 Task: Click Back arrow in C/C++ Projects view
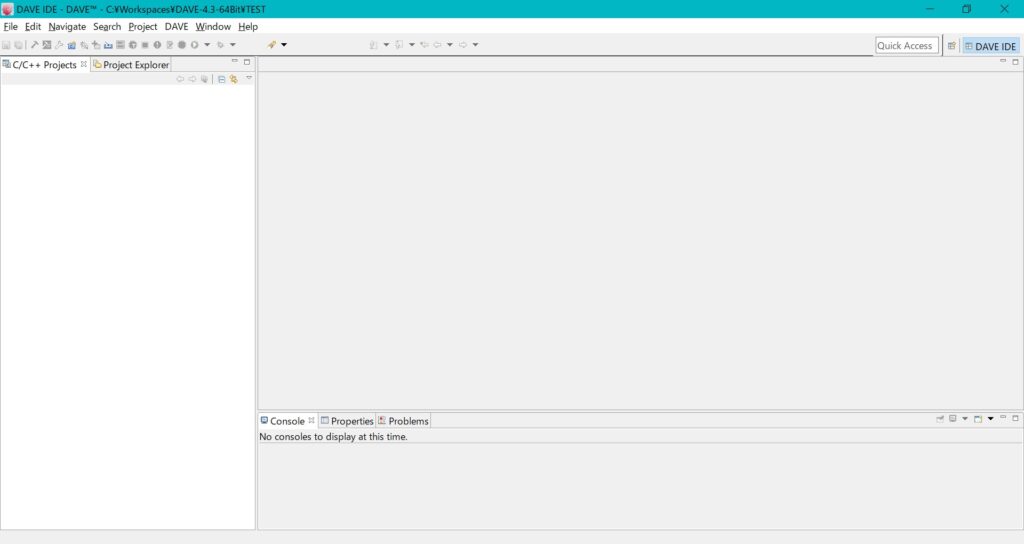(180, 79)
